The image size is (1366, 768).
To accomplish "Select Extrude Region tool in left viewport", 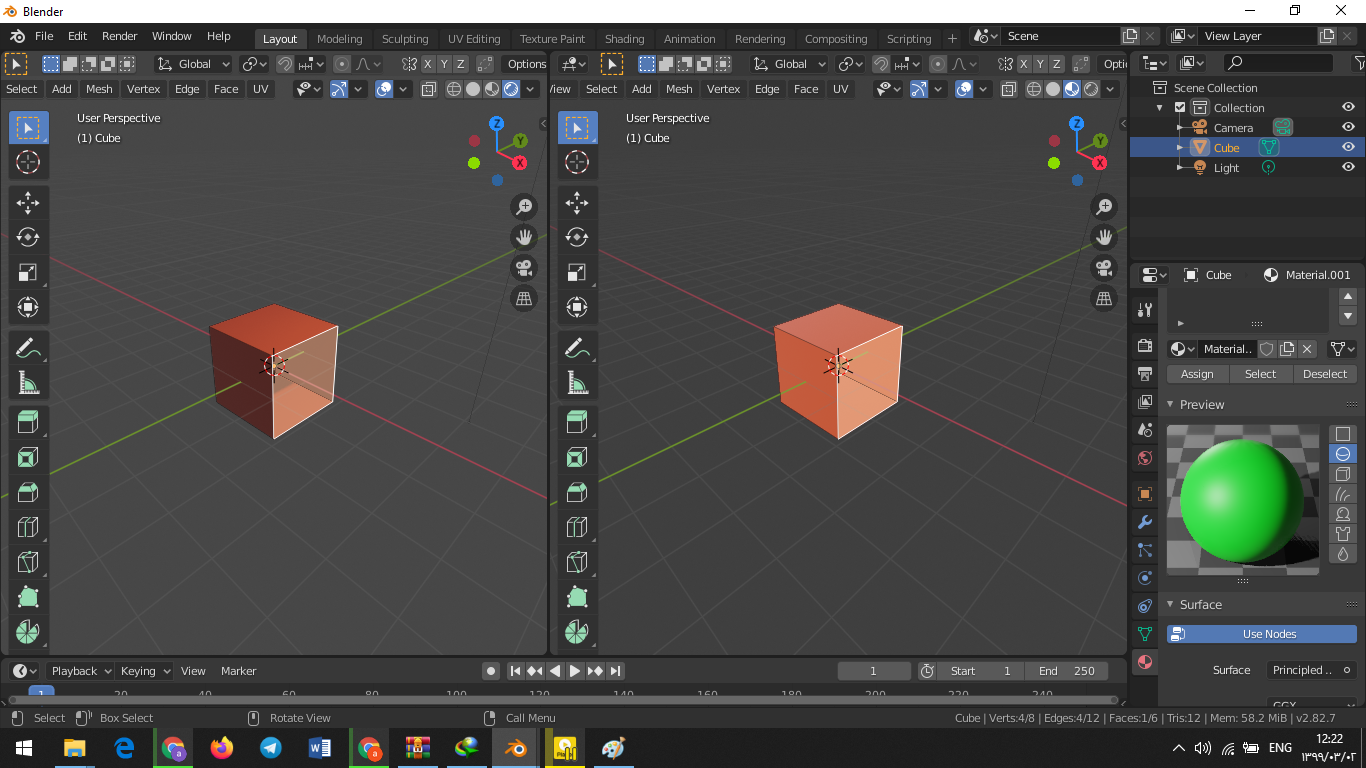I will (28, 422).
